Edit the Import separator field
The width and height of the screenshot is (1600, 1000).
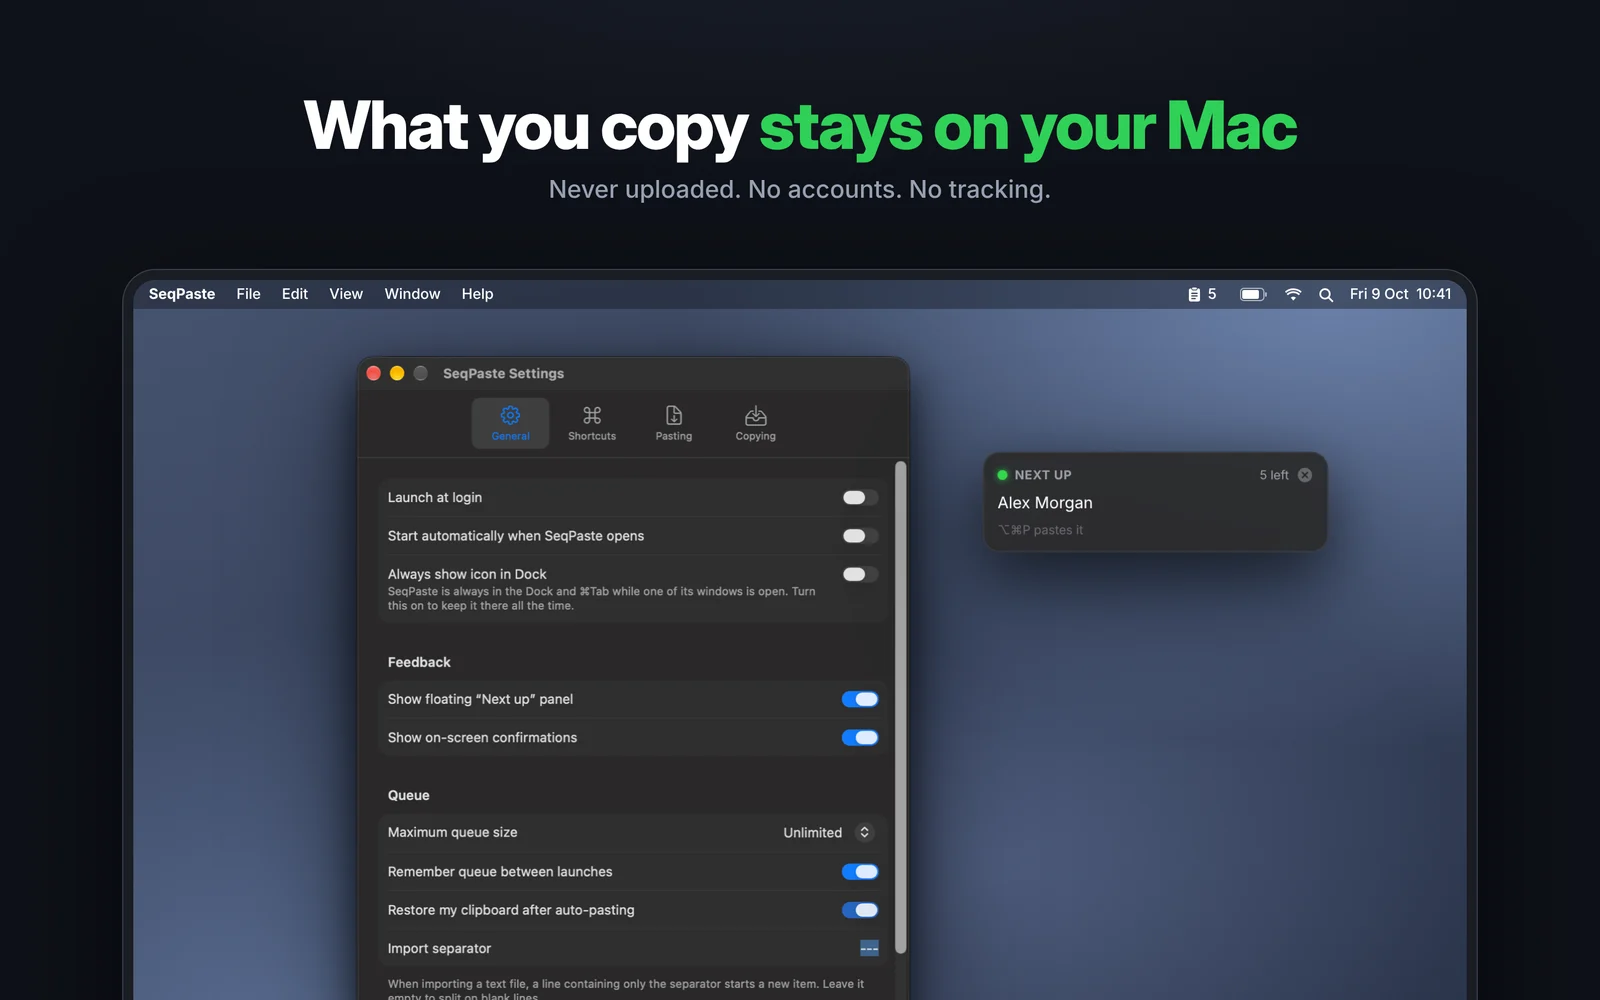coord(869,948)
